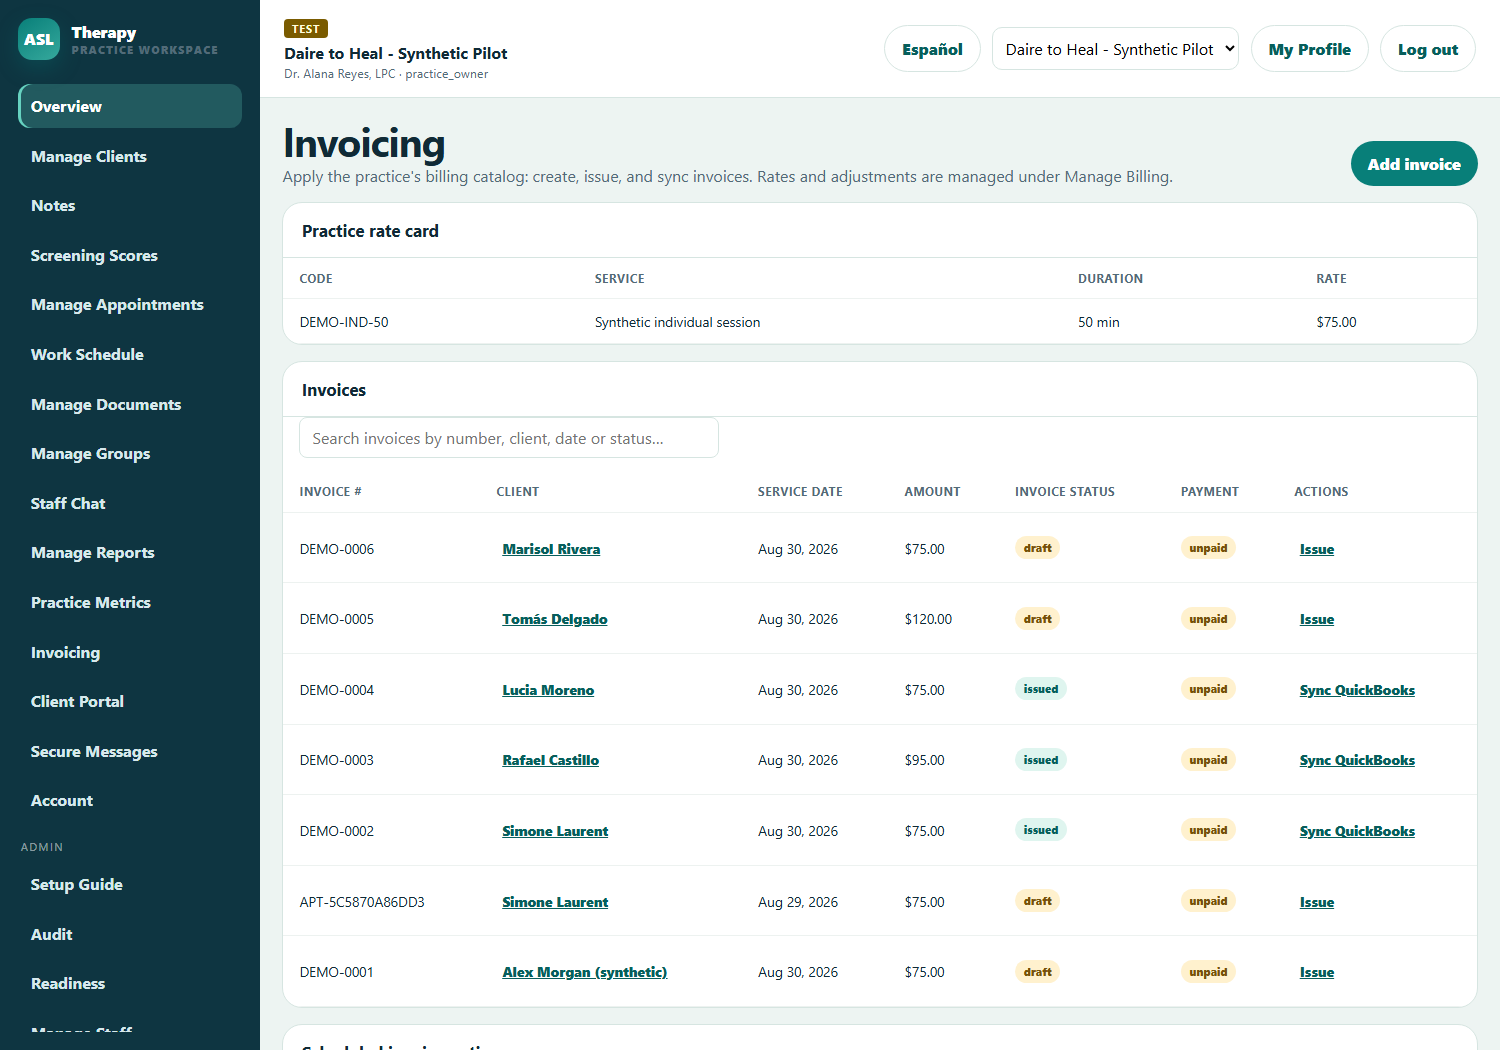Open Staff Chat
Screen dimensions: 1500x1050
[130, 503]
